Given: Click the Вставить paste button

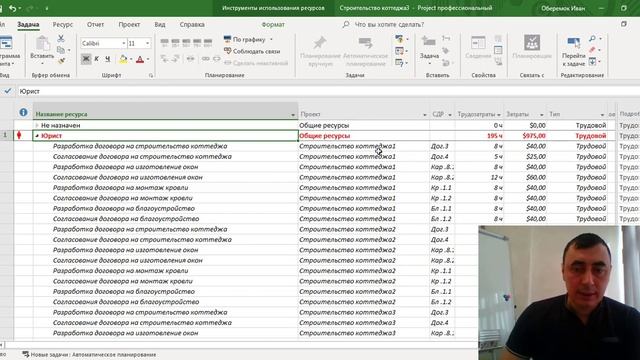Looking at the screenshot, I should pyautogui.click(x=42, y=49).
